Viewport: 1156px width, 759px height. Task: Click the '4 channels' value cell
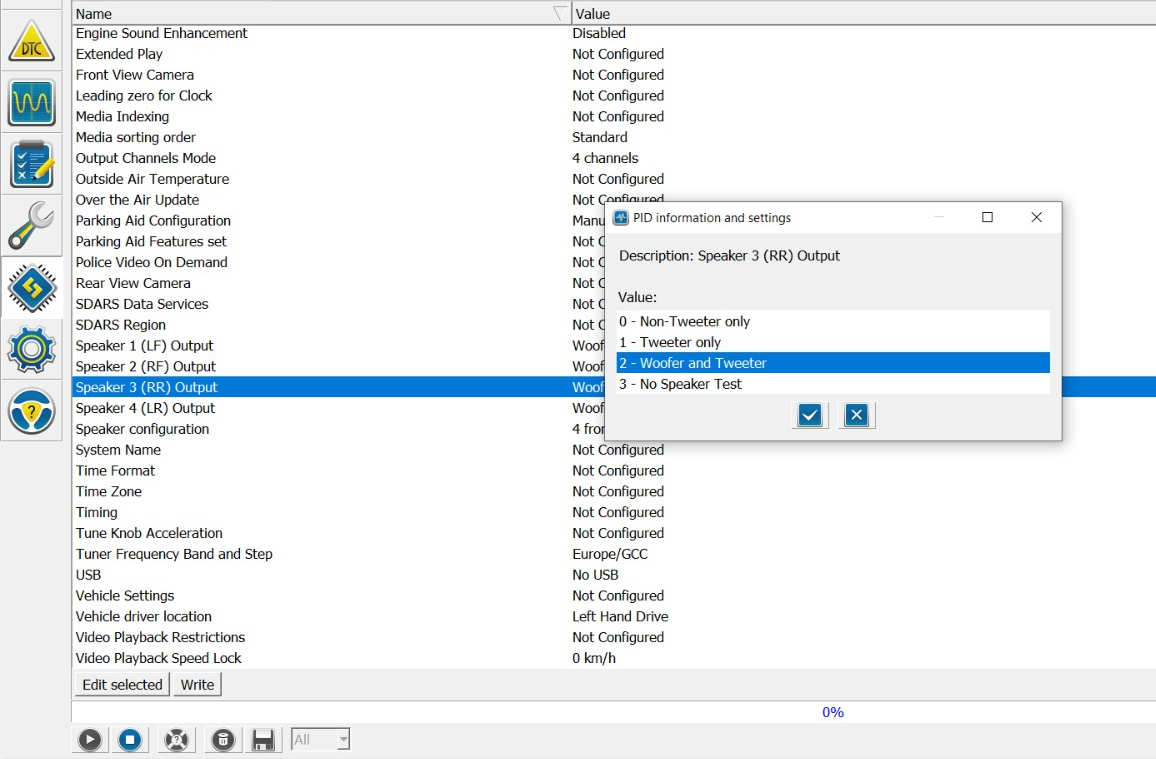pos(605,158)
